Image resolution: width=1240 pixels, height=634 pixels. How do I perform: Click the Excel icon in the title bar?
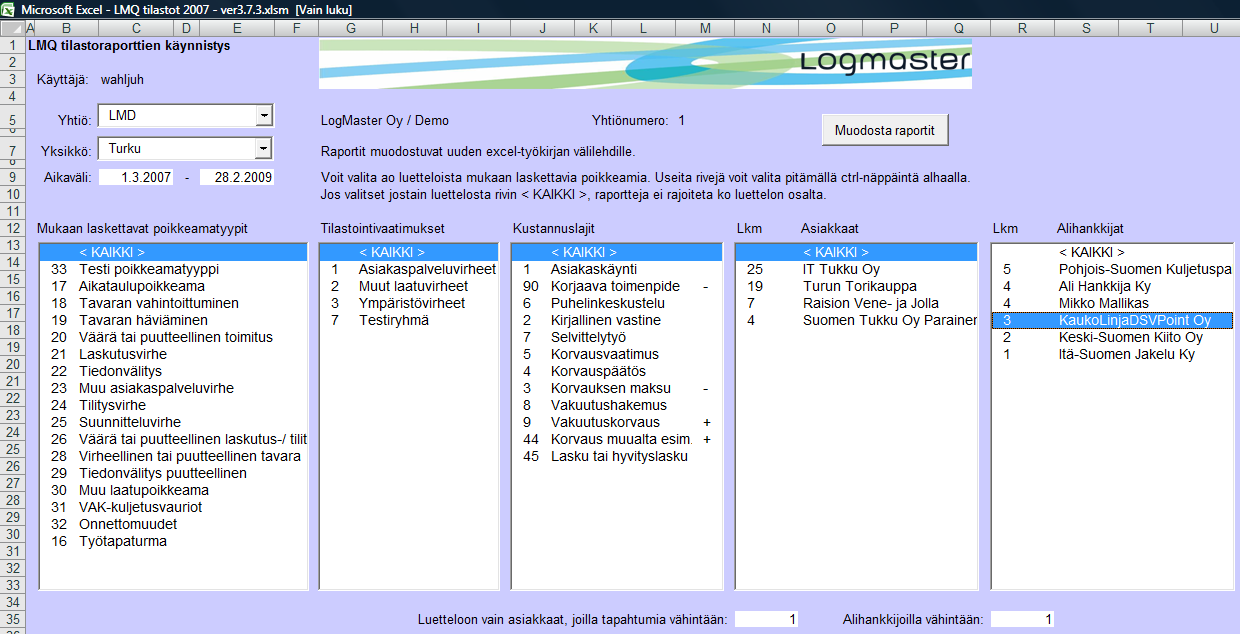[x=9, y=9]
